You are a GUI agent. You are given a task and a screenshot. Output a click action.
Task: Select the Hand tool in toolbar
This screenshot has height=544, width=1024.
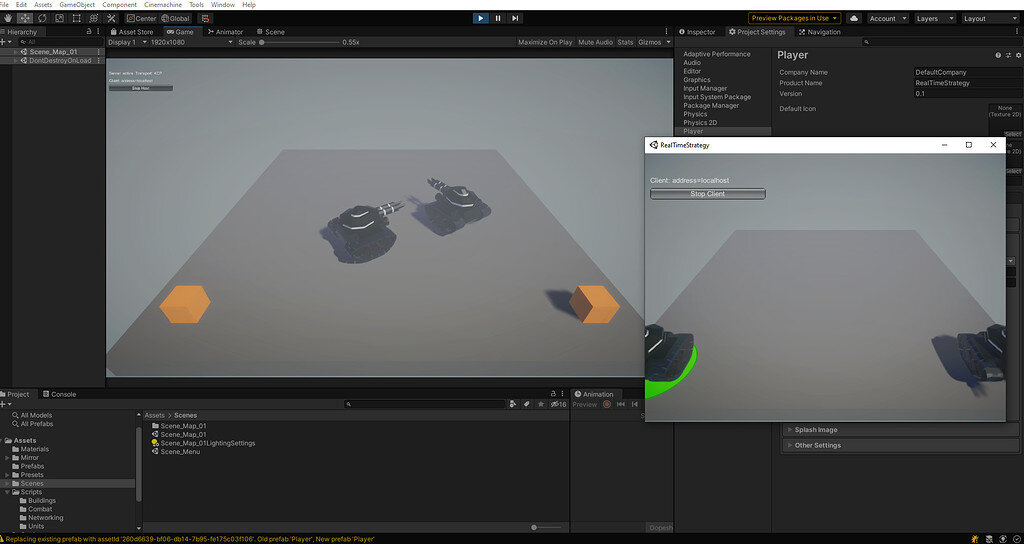(x=8, y=18)
